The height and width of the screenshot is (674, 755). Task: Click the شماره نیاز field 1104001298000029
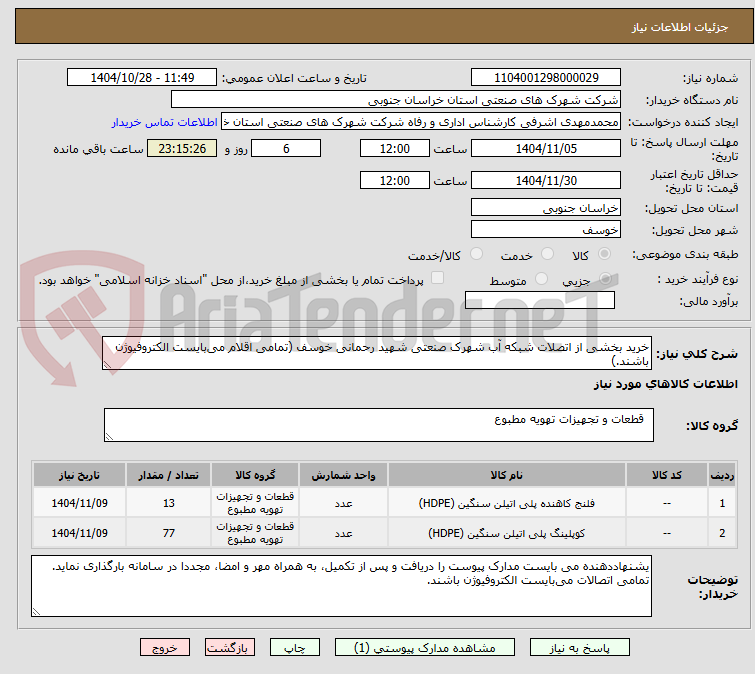click(546, 78)
